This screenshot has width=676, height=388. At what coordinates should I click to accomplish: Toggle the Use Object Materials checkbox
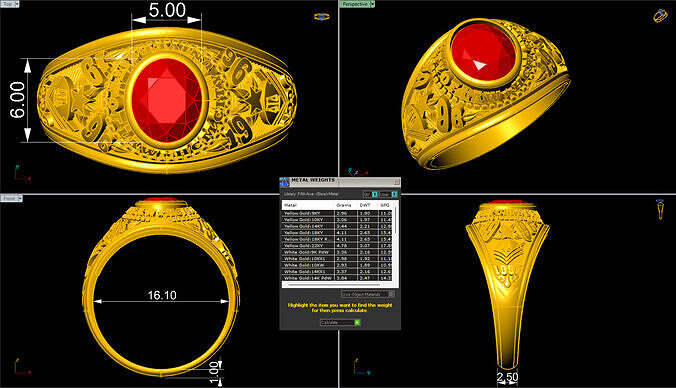(x=391, y=294)
